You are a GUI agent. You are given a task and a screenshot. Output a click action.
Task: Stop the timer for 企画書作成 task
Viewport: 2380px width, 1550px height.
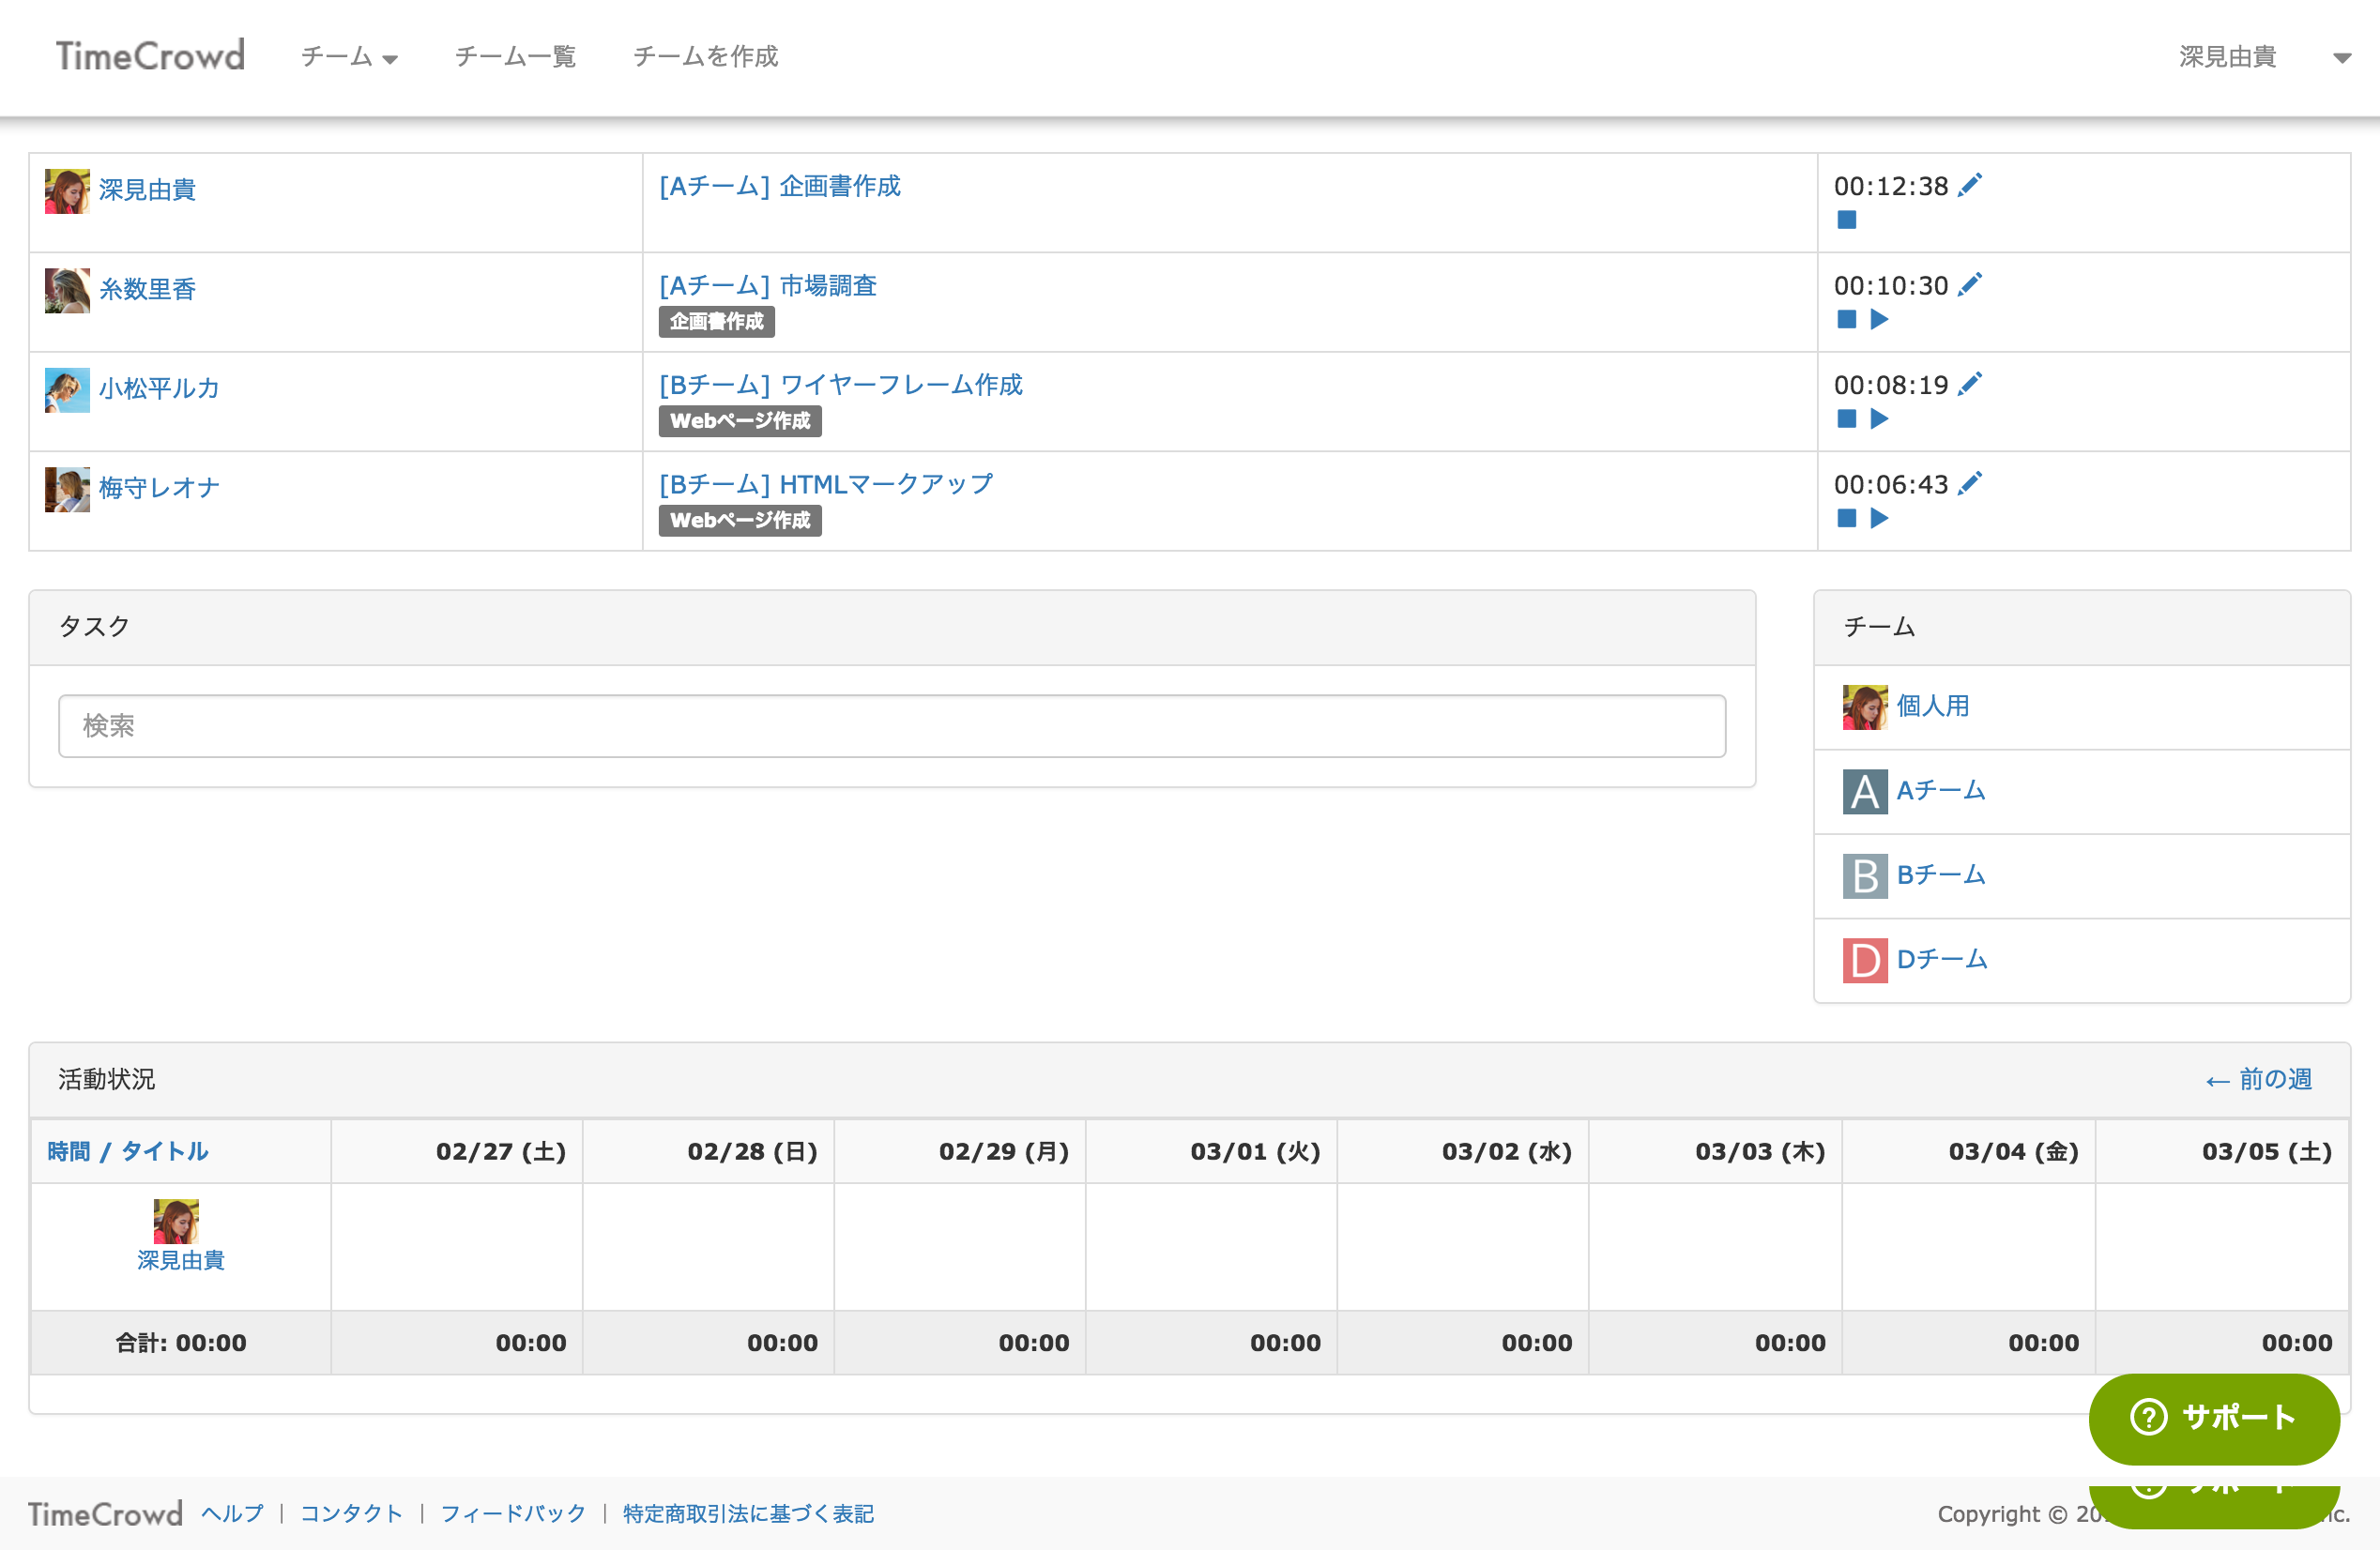[1846, 220]
